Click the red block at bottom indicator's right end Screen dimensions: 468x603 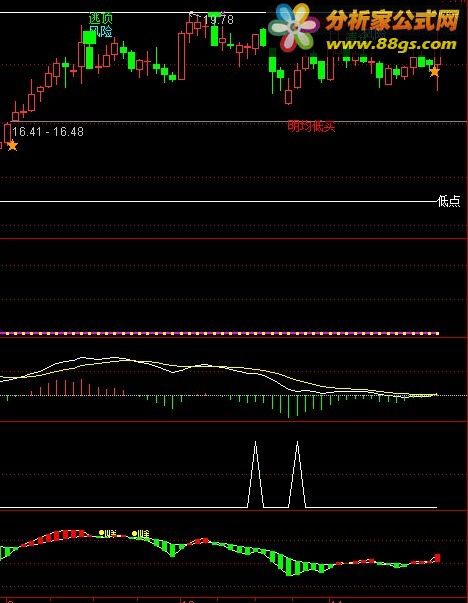pyautogui.click(x=438, y=558)
